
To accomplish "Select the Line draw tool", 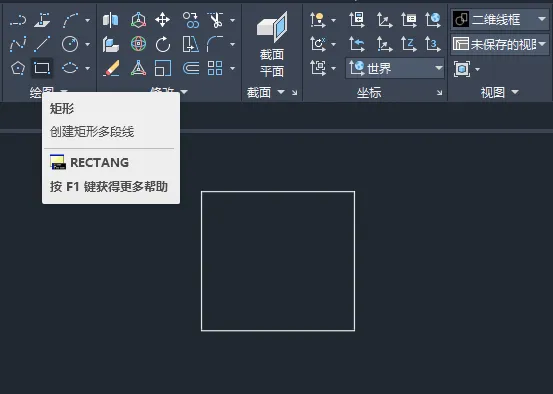I will click(x=42, y=44).
